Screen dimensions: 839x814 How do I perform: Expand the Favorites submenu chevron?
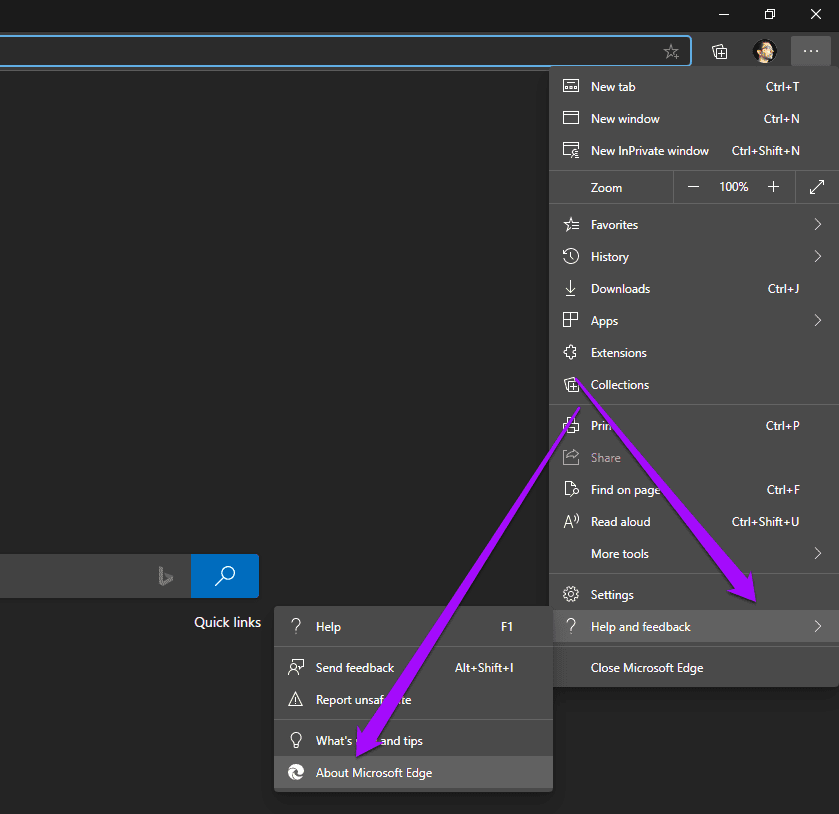818,224
